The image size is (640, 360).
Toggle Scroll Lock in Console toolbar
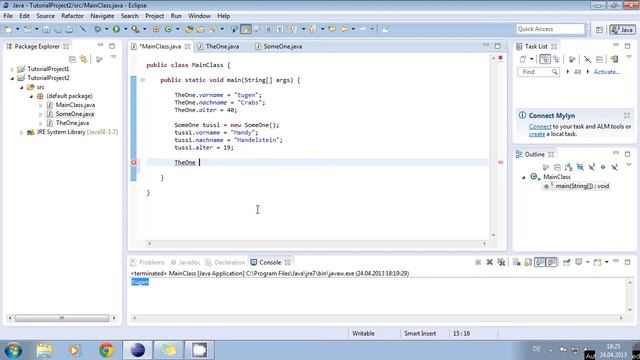[x=528, y=262]
